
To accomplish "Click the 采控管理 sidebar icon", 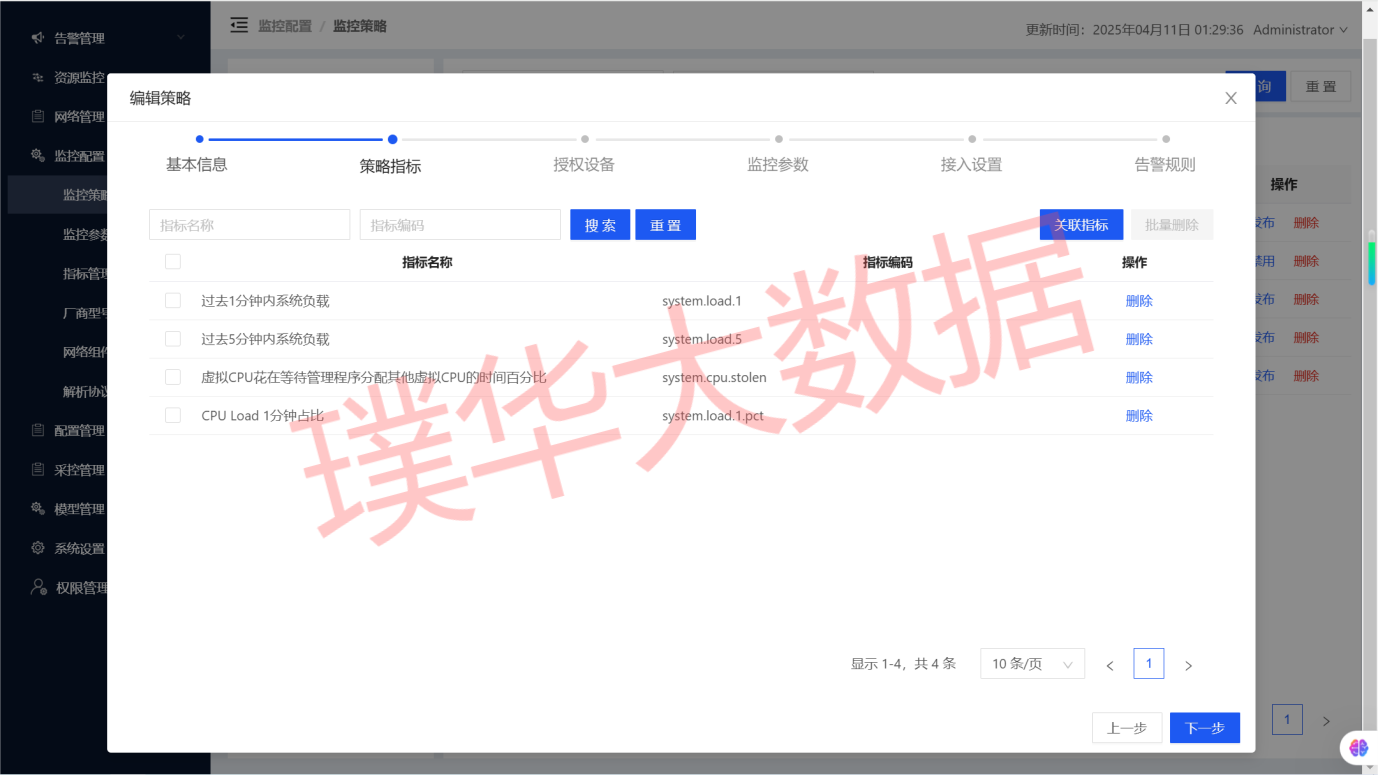I will coord(38,470).
